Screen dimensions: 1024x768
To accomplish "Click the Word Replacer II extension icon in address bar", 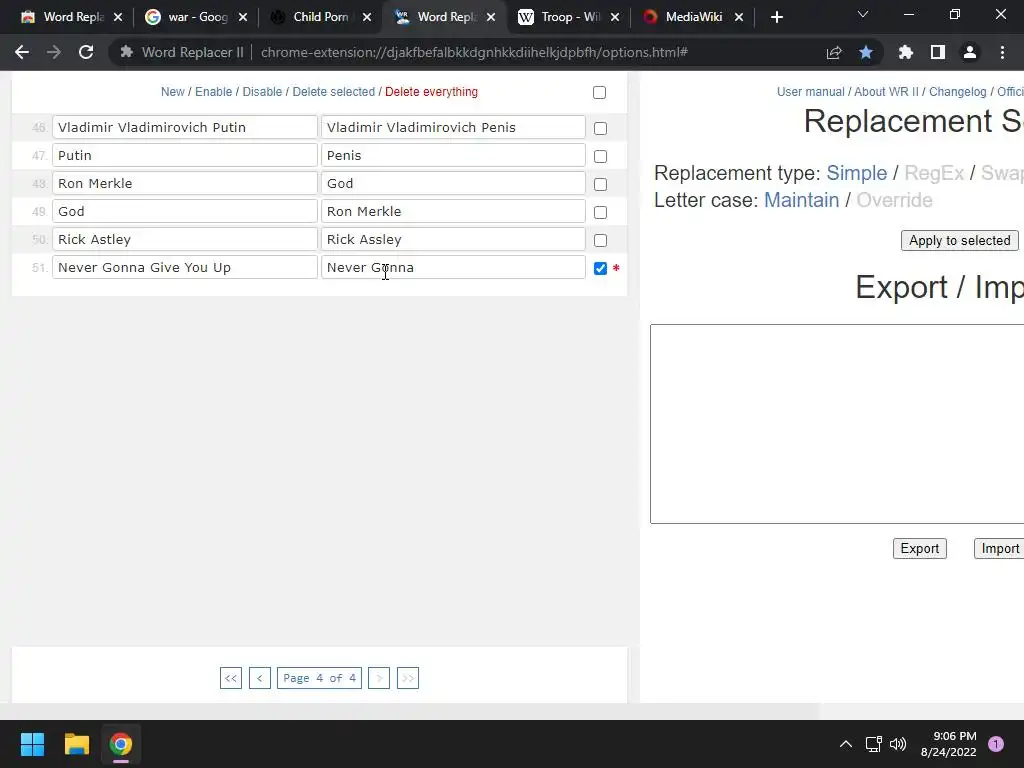I will tap(127, 52).
